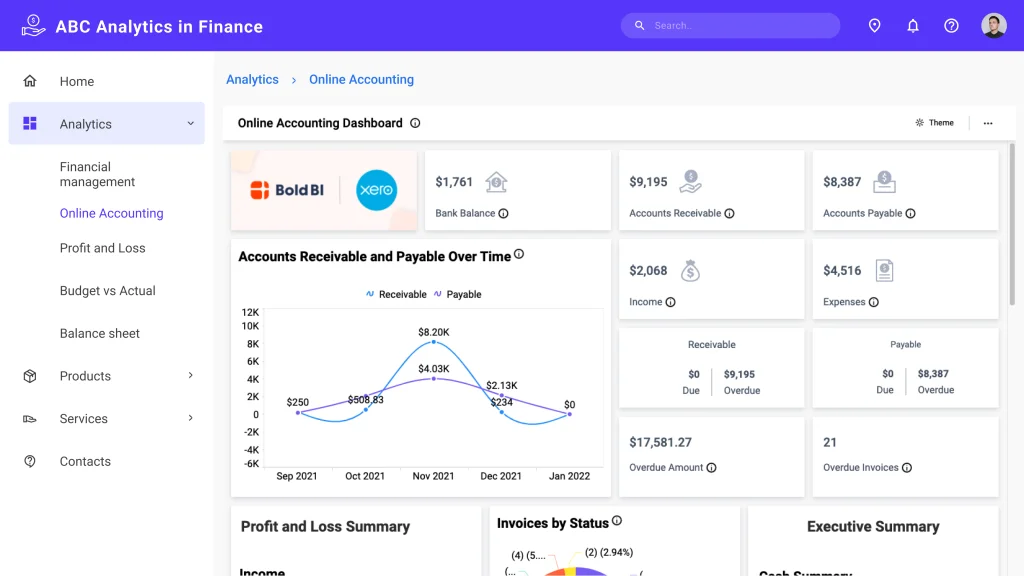This screenshot has width=1024, height=576.
Task: Click the location pin icon in the header
Action: click(874, 25)
